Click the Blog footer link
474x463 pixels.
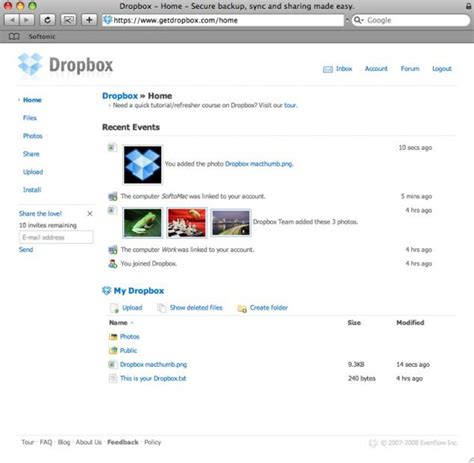pos(64,442)
